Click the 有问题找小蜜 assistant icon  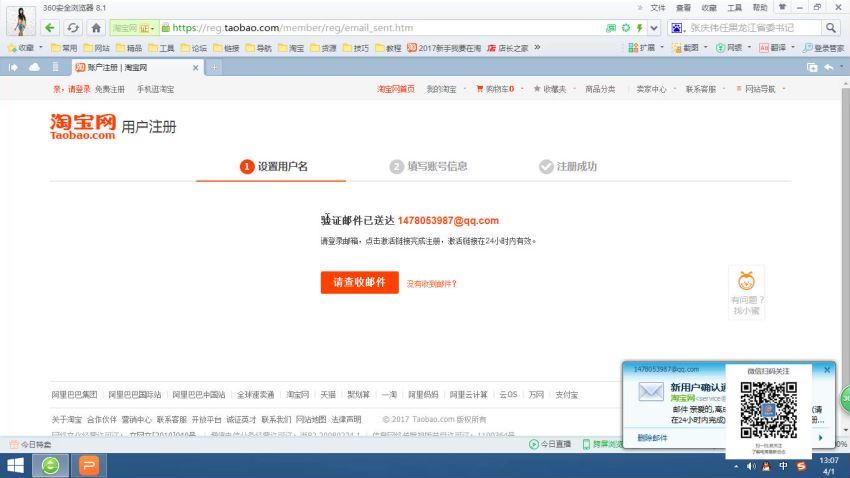[x=746, y=292]
